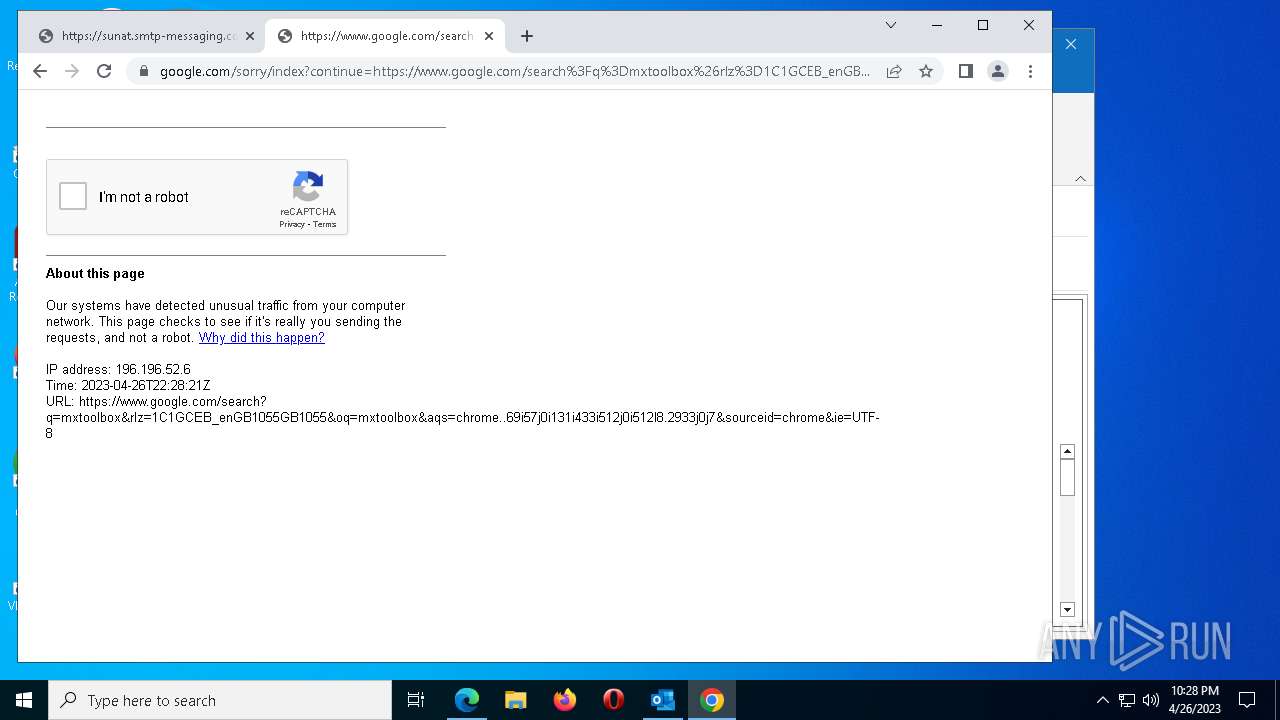This screenshot has height=720, width=1280.
Task: Reload the current page
Action: click(x=104, y=71)
